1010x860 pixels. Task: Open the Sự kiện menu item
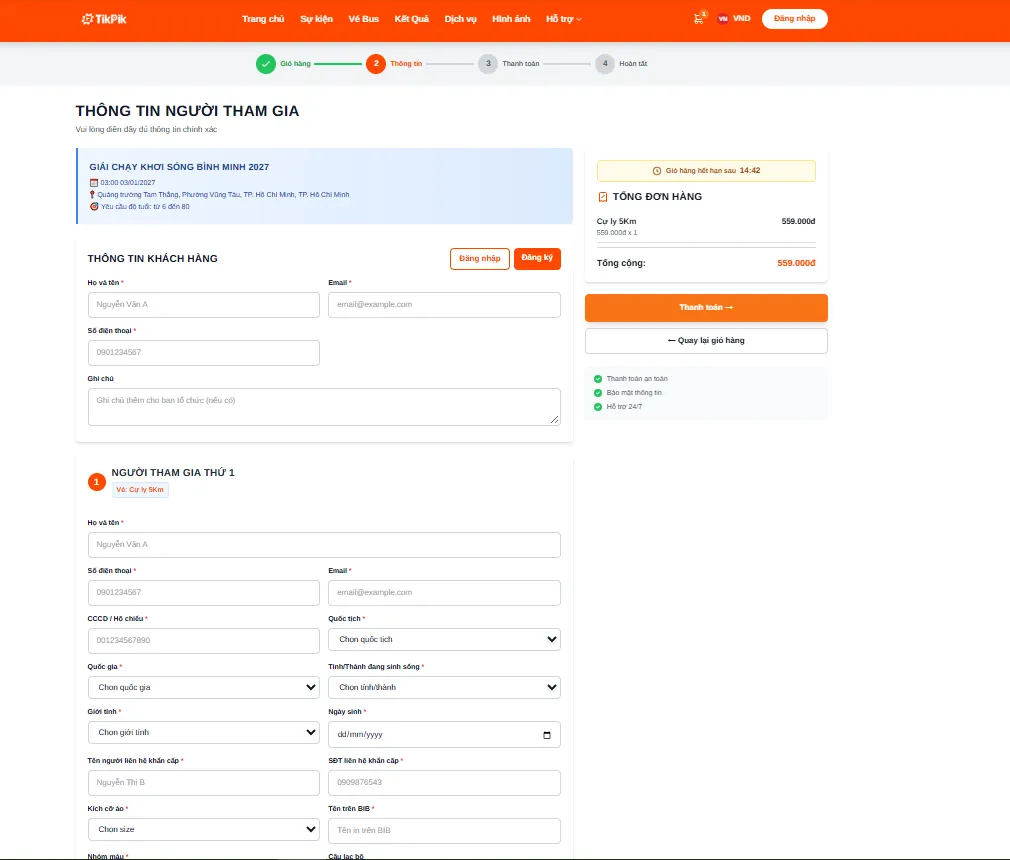tap(316, 19)
